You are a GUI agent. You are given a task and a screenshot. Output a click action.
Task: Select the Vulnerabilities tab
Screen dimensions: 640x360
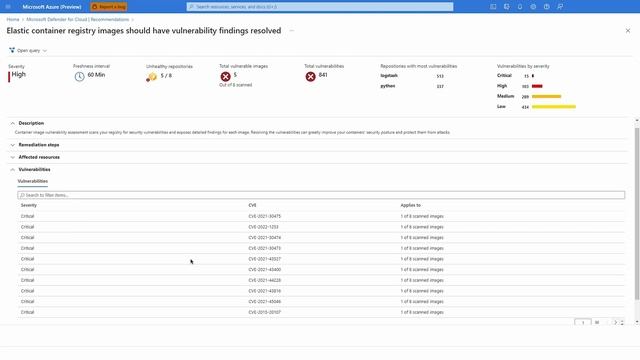(33, 181)
